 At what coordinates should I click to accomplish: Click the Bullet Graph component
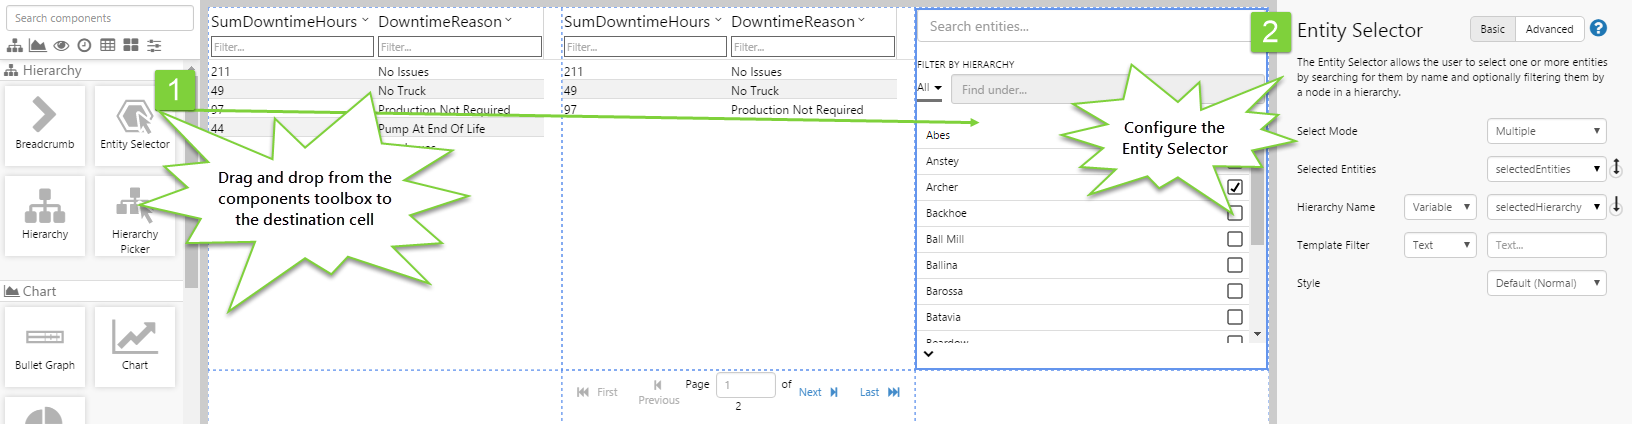pos(45,345)
